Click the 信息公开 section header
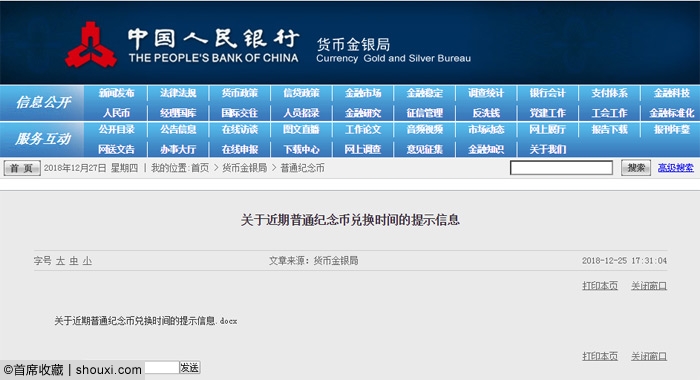This screenshot has height=380, width=700. [43, 103]
